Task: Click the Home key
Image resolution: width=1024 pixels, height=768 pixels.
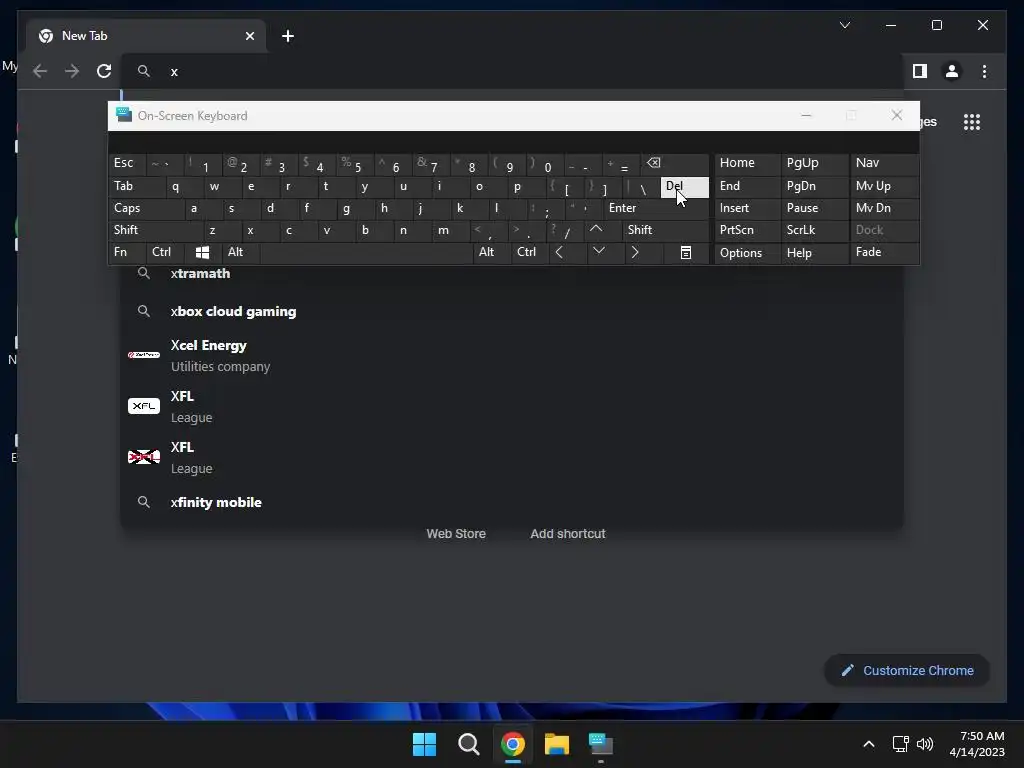Action: [x=747, y=163]
